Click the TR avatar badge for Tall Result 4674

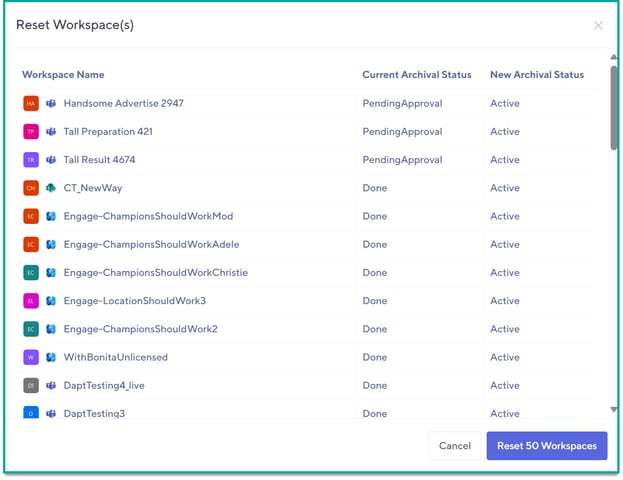(31, 160)
